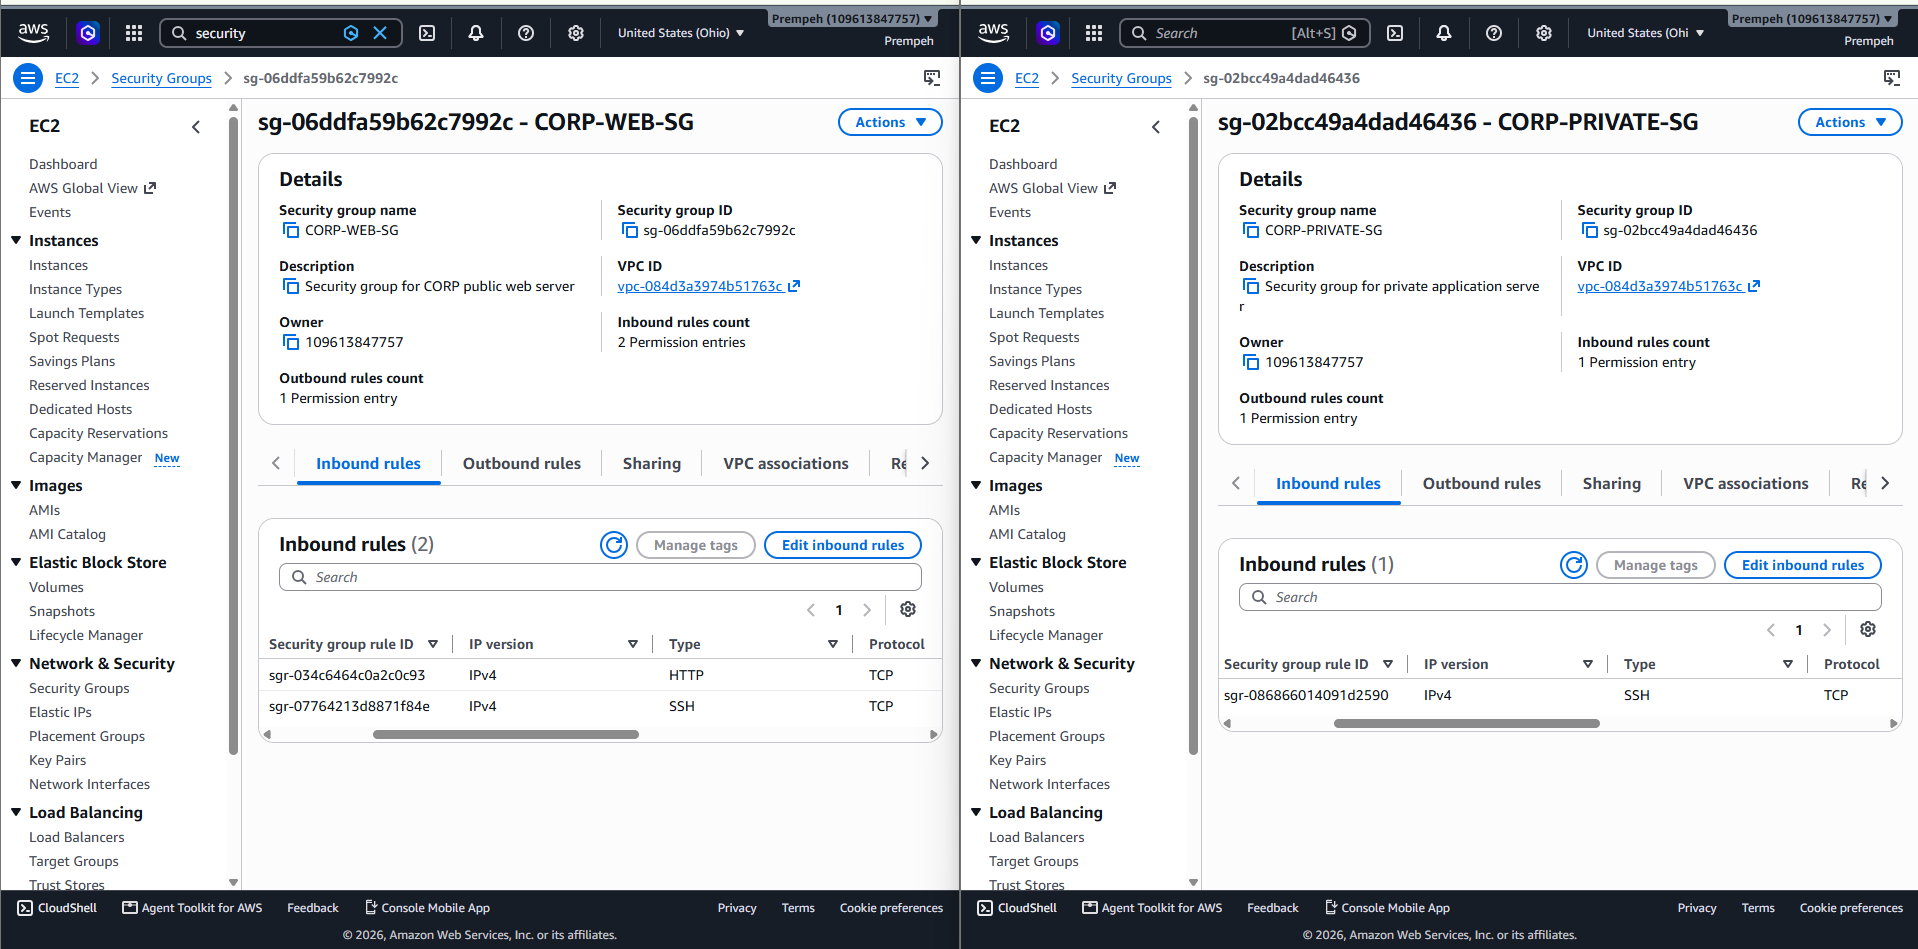
Task: Click the inbound rules search field in right window
Action: [1560, 597]
